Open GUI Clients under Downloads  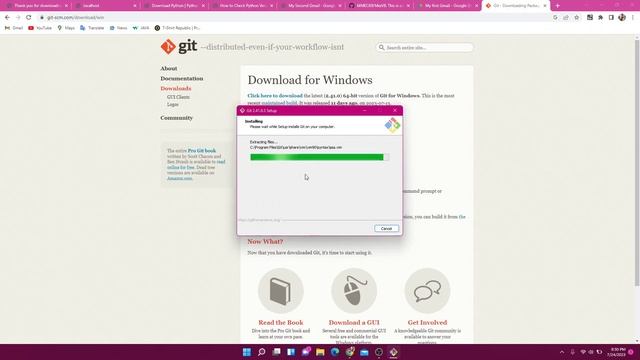coord(178,97)
